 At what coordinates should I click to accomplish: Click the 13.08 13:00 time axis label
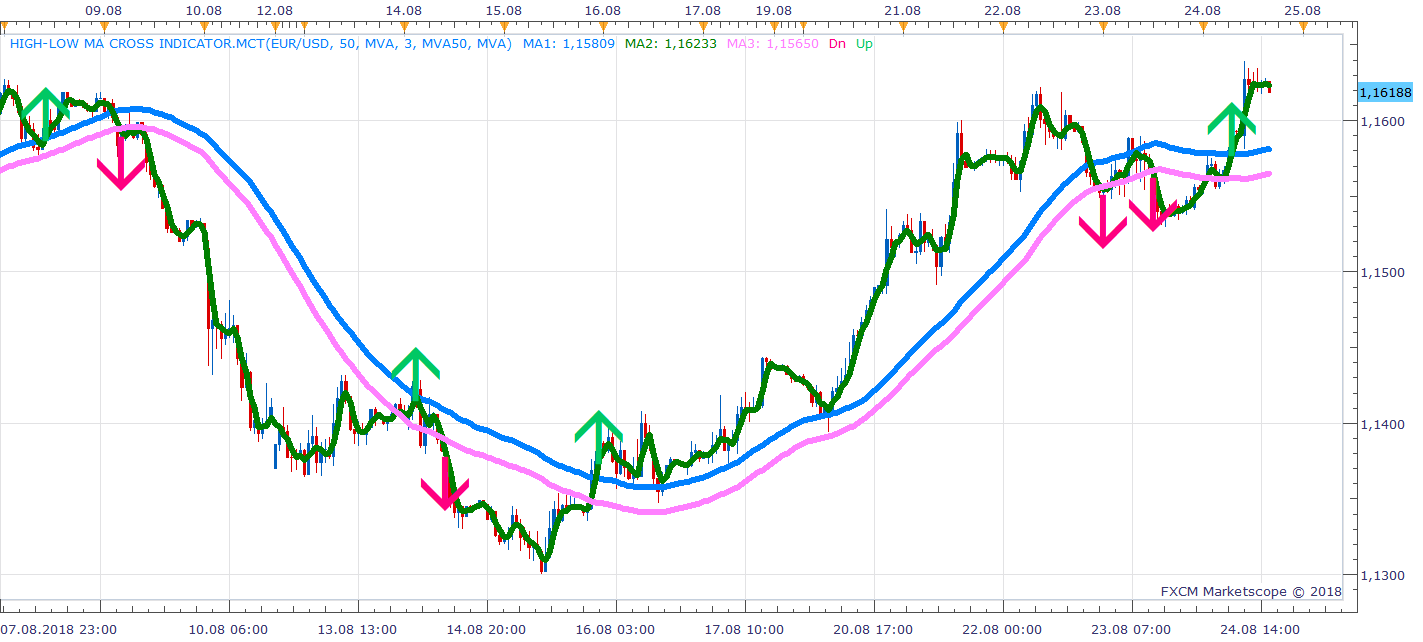(358, 629)
